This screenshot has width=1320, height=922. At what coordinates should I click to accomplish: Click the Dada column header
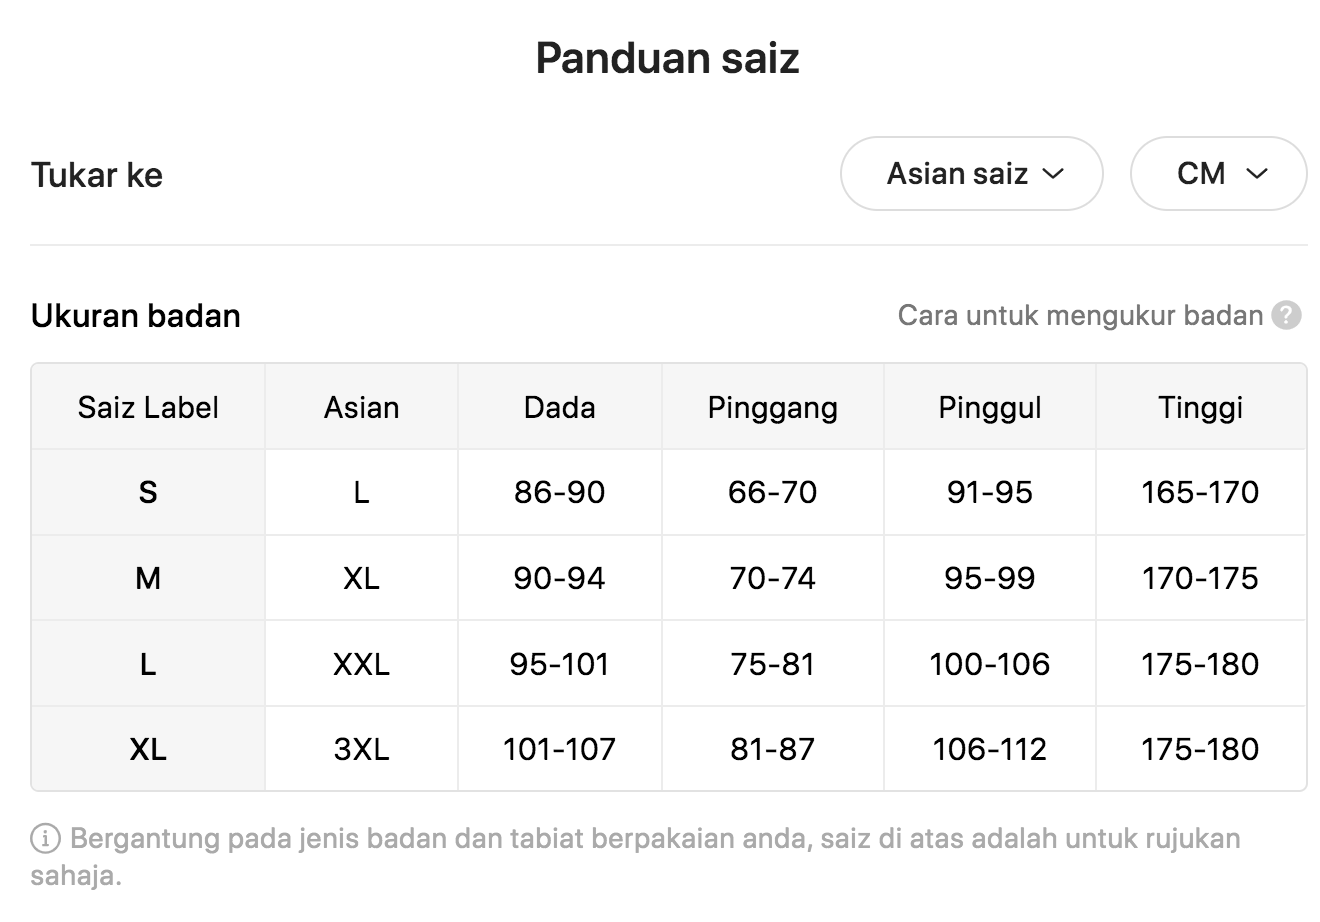click(x=559, y=407)
